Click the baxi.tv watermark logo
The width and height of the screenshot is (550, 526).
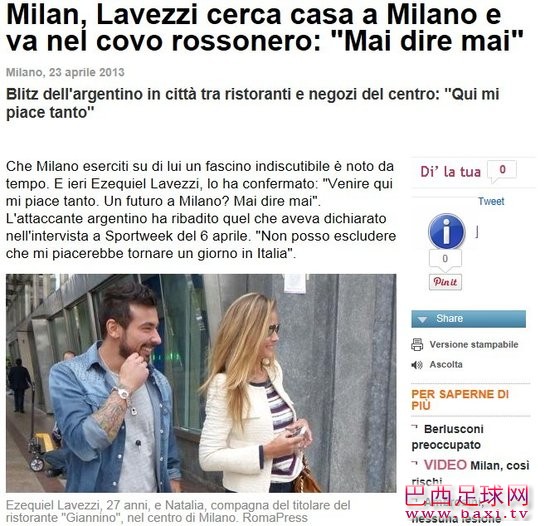[467, 503]
